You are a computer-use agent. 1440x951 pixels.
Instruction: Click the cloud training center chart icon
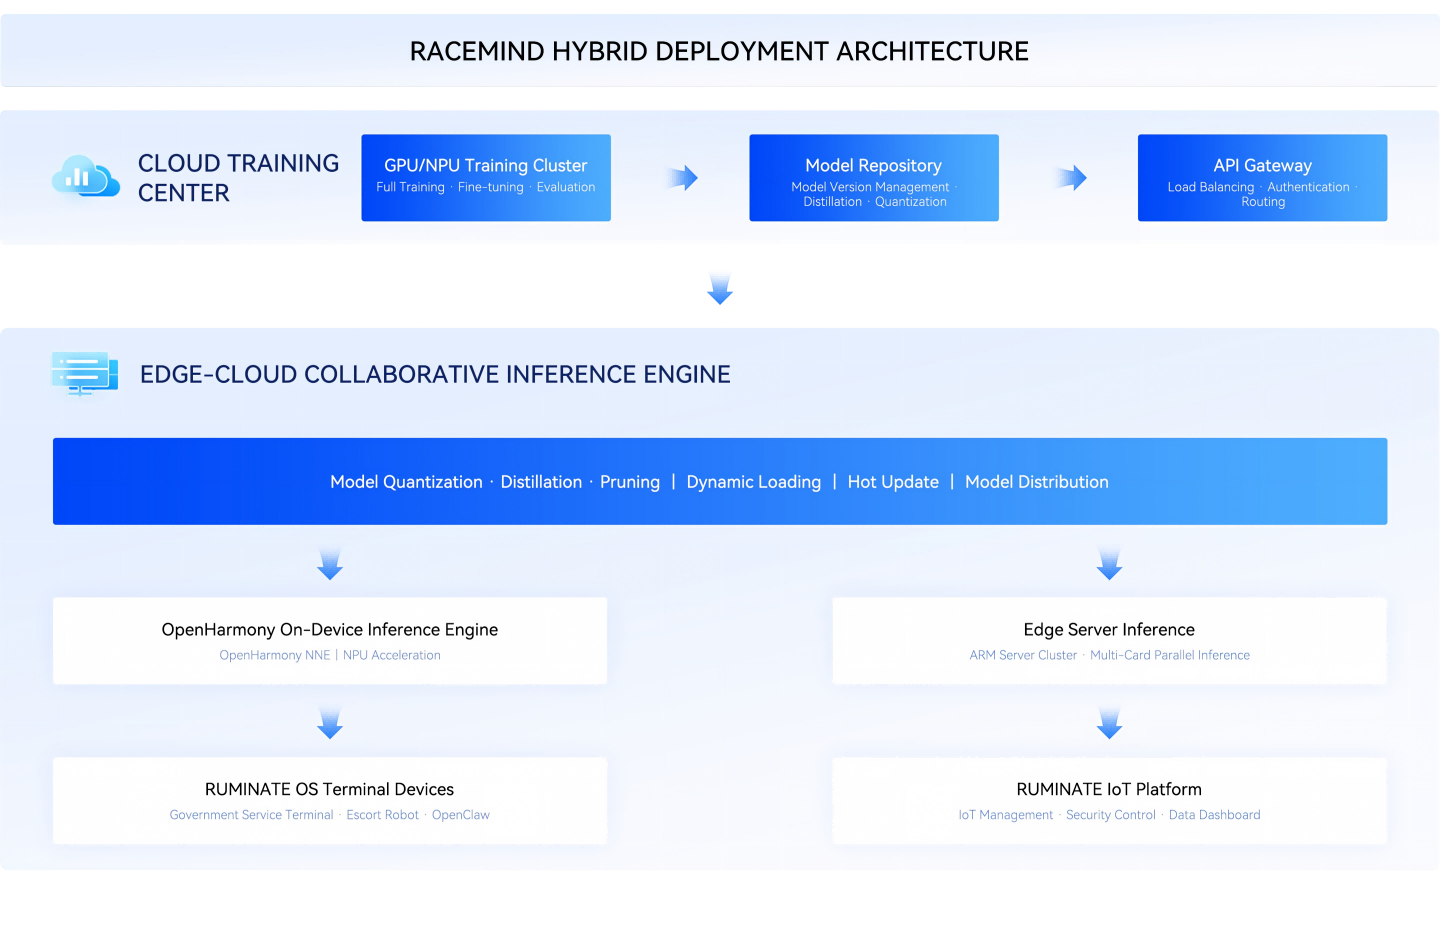click(85, 177)
